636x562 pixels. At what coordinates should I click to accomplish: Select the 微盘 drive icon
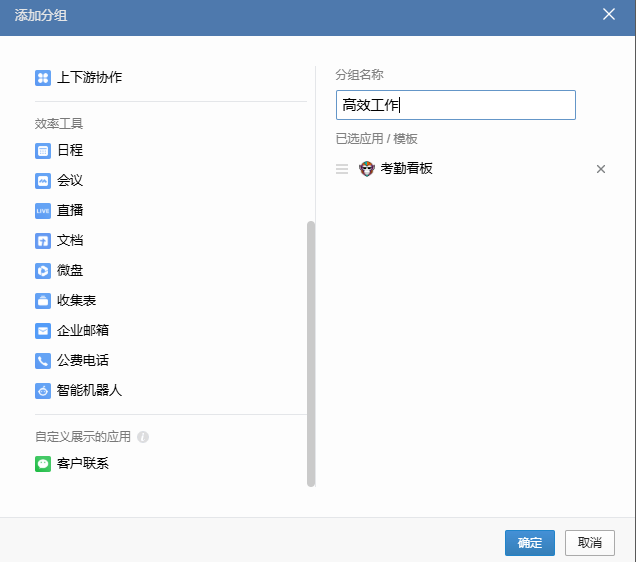click(43, 271)
